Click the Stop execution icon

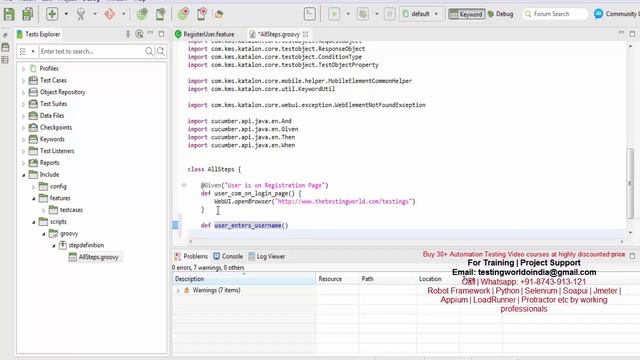point(390,14)
